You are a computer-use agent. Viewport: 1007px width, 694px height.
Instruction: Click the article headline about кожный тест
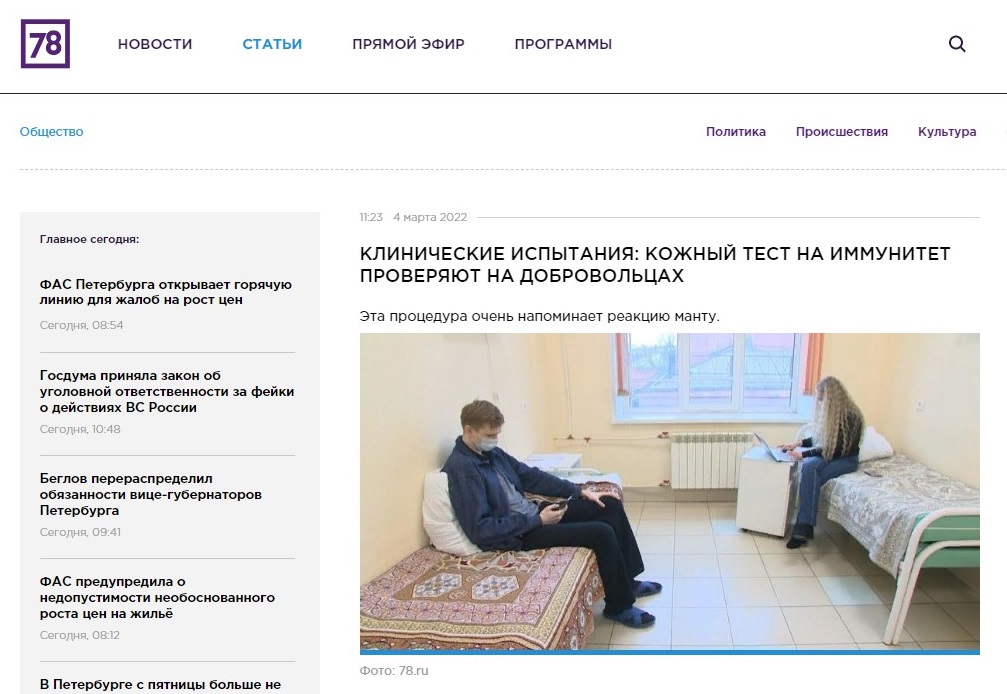click(655, 265)
